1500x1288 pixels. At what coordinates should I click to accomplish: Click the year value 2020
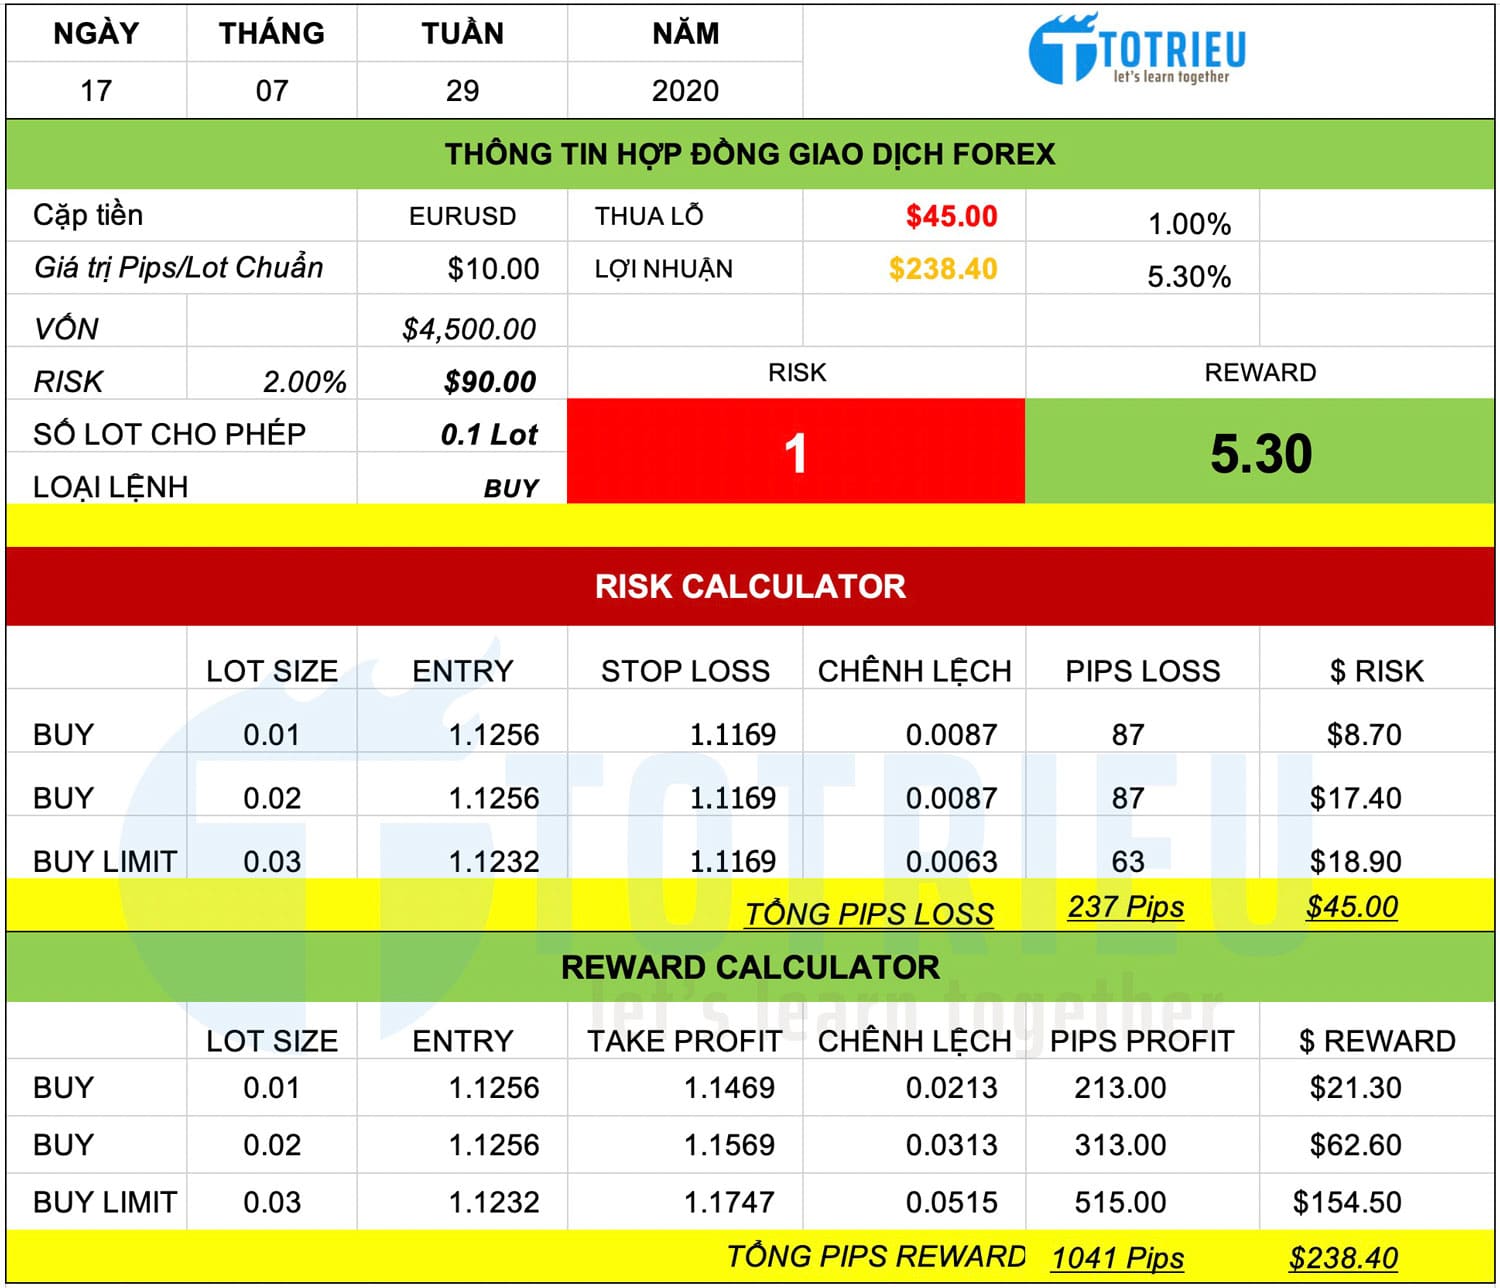(685, 91)
